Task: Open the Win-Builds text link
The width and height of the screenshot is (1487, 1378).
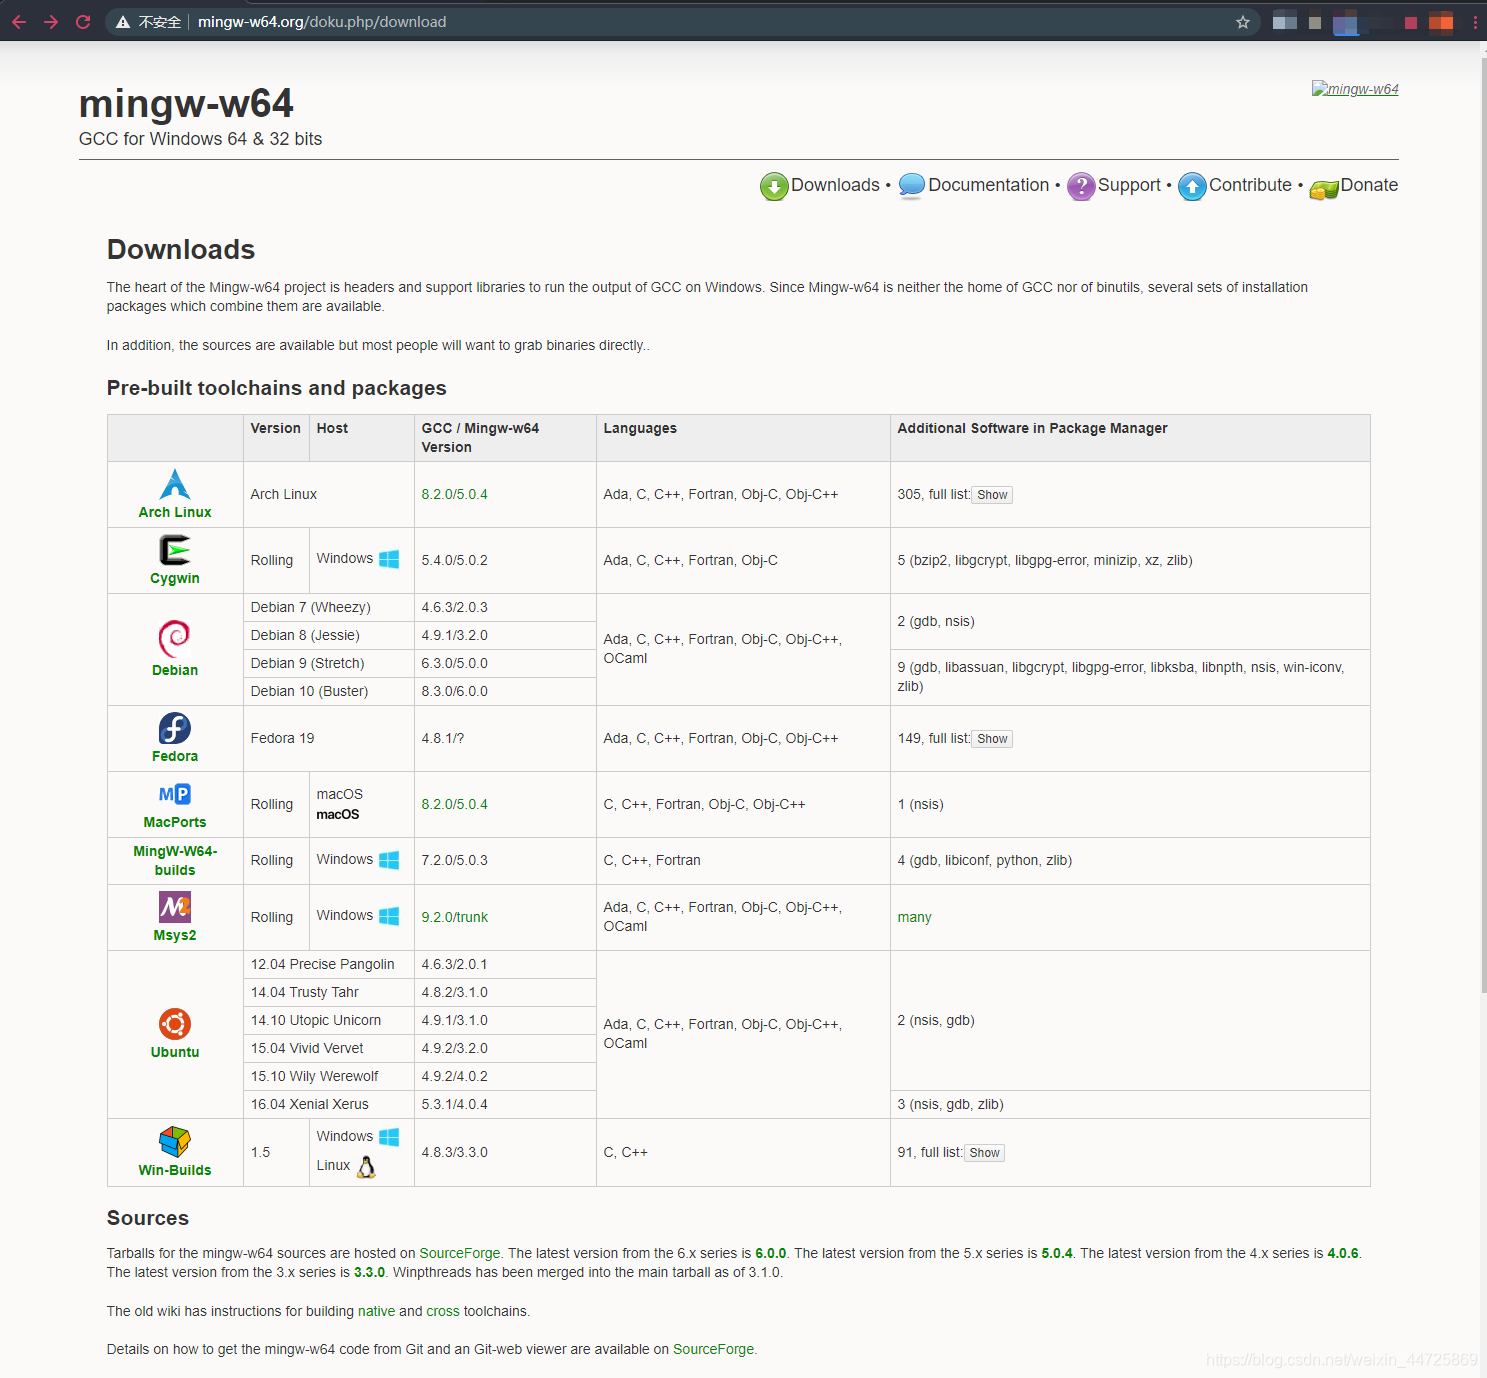Action: pos(175,1170)
